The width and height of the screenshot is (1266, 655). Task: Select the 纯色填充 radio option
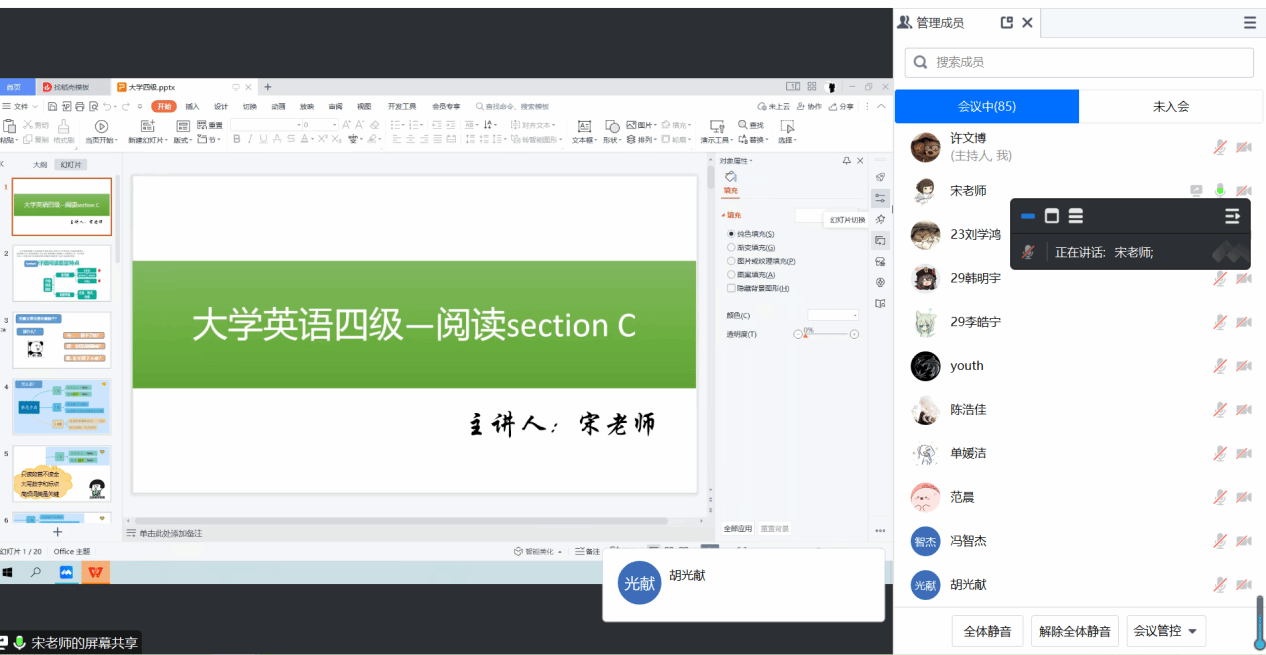[x=731, y=234]
